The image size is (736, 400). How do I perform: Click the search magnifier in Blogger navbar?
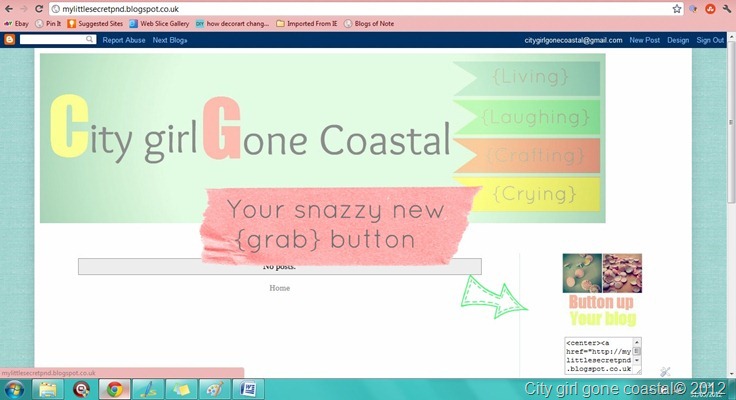click(x=89, y=39)
